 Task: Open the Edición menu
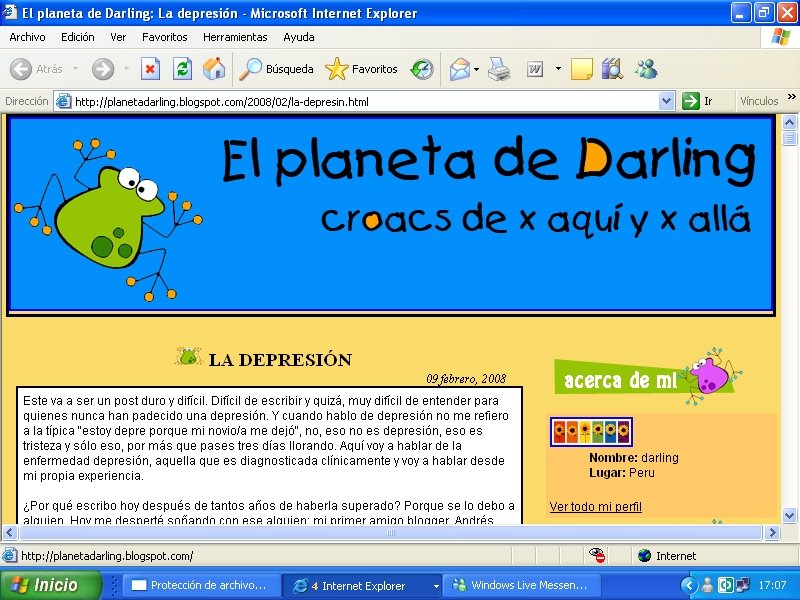[x=78, y=37]
